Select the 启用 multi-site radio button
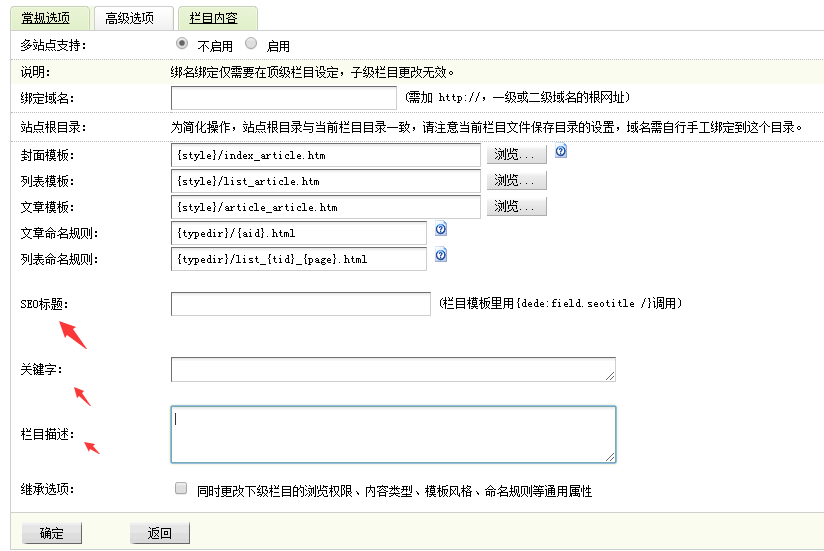 pos(251,44)
